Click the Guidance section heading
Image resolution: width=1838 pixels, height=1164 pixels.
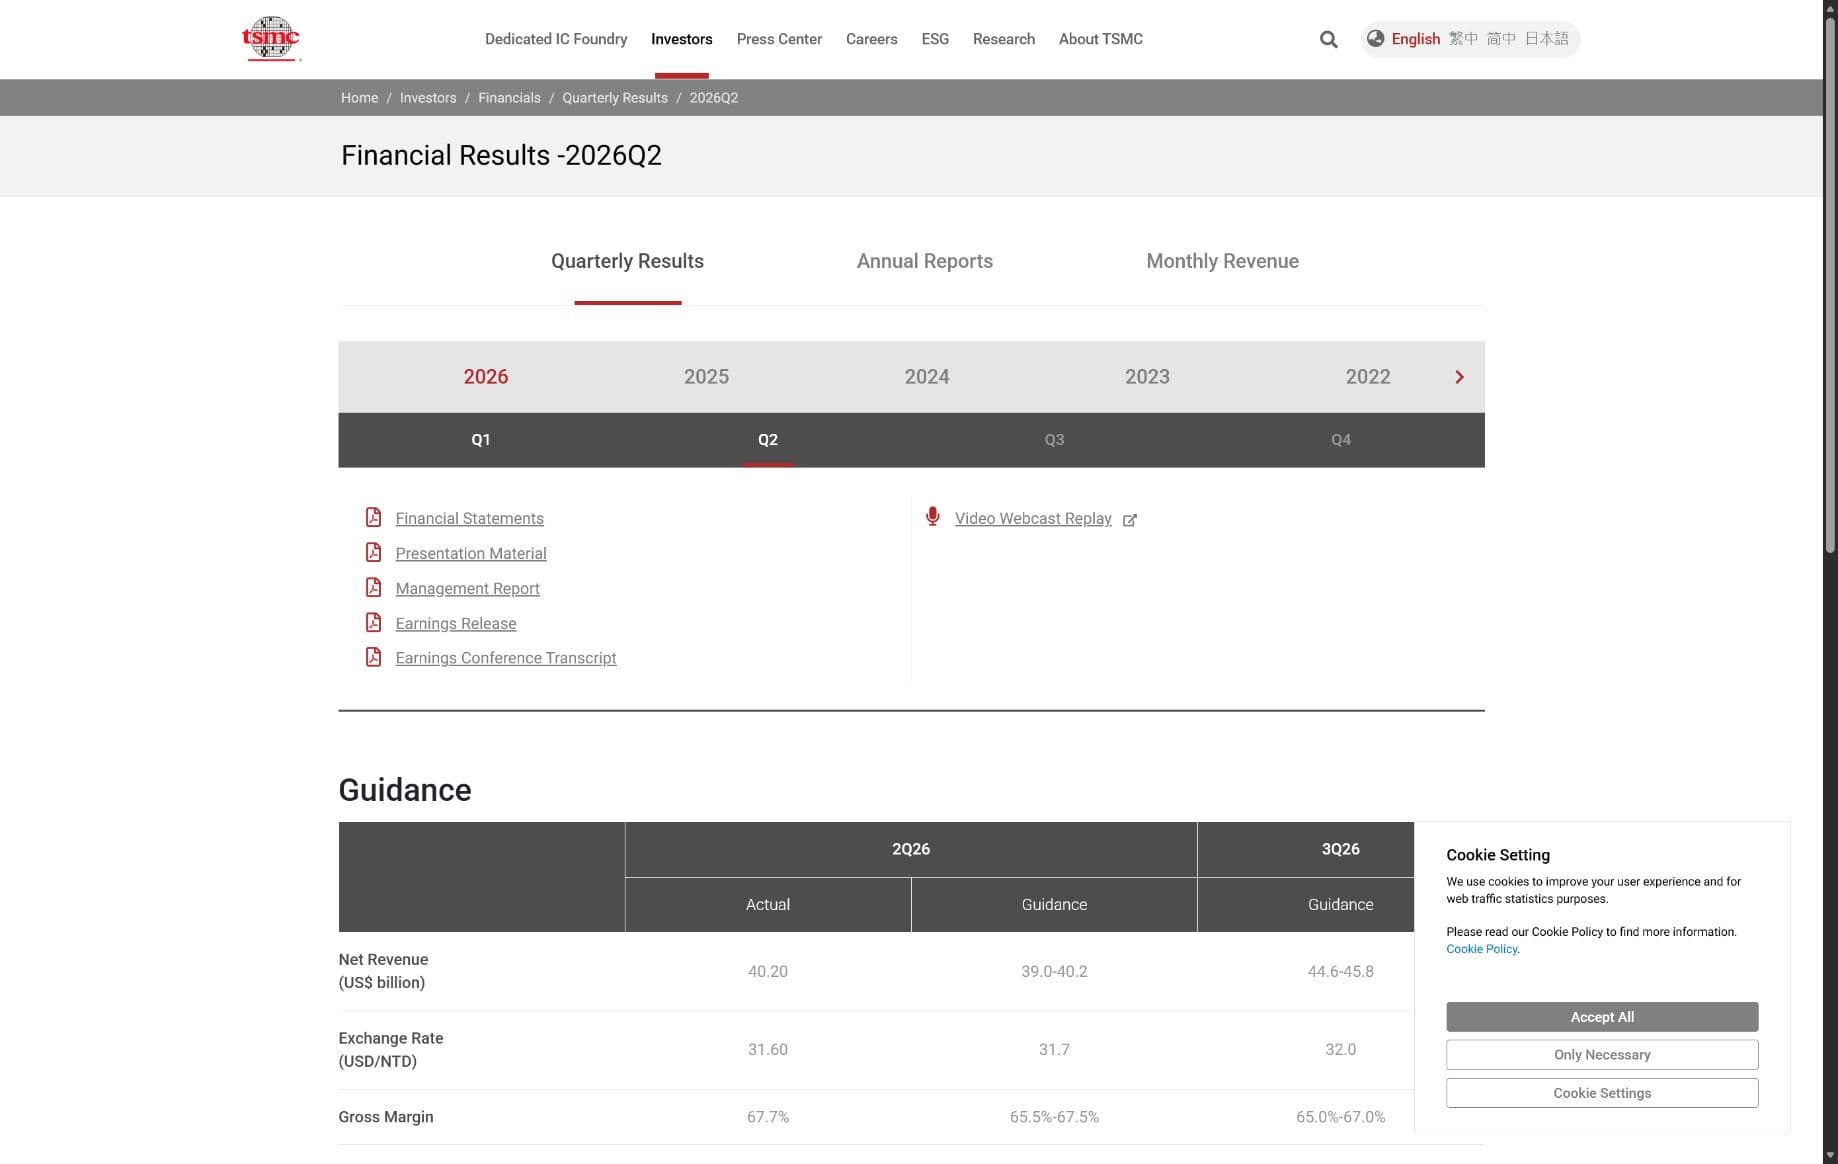(x=405, y=790)
